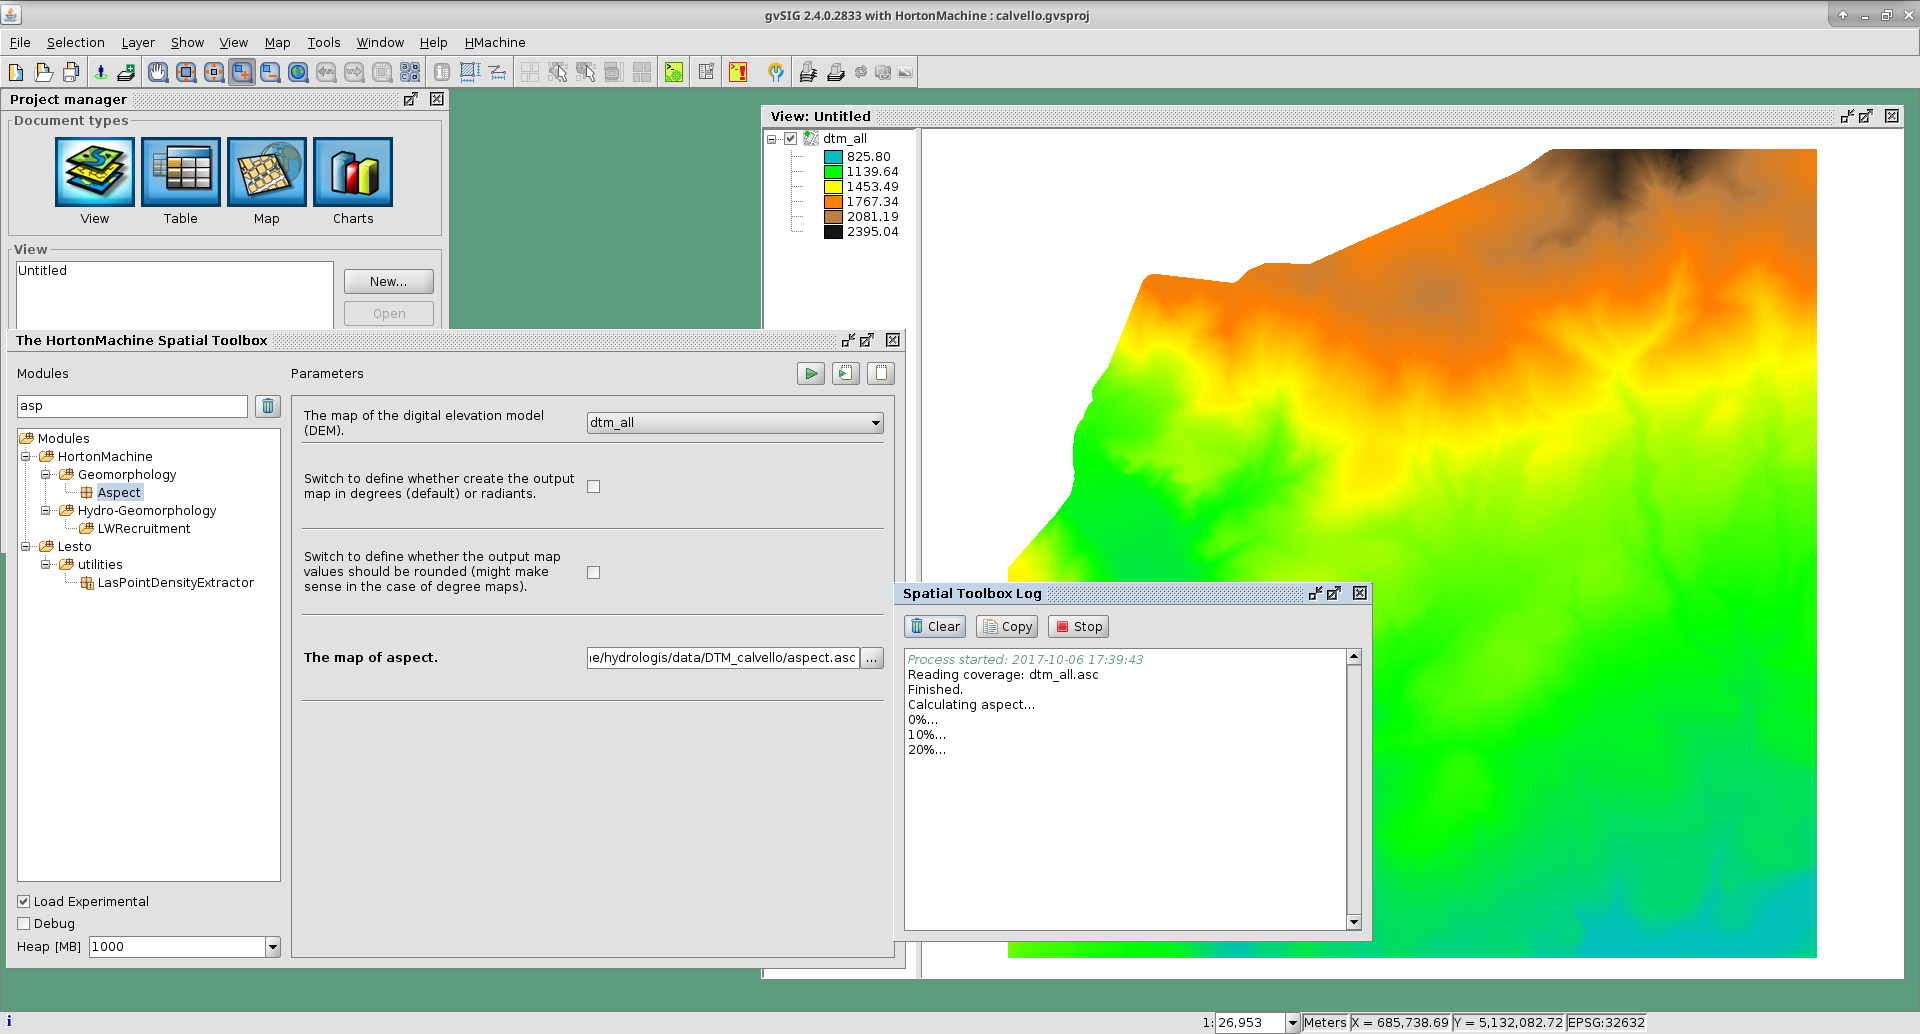Click EPSG:32632 in the status bar
1920x1034 pixels.
click(x=1606, y=1023)
